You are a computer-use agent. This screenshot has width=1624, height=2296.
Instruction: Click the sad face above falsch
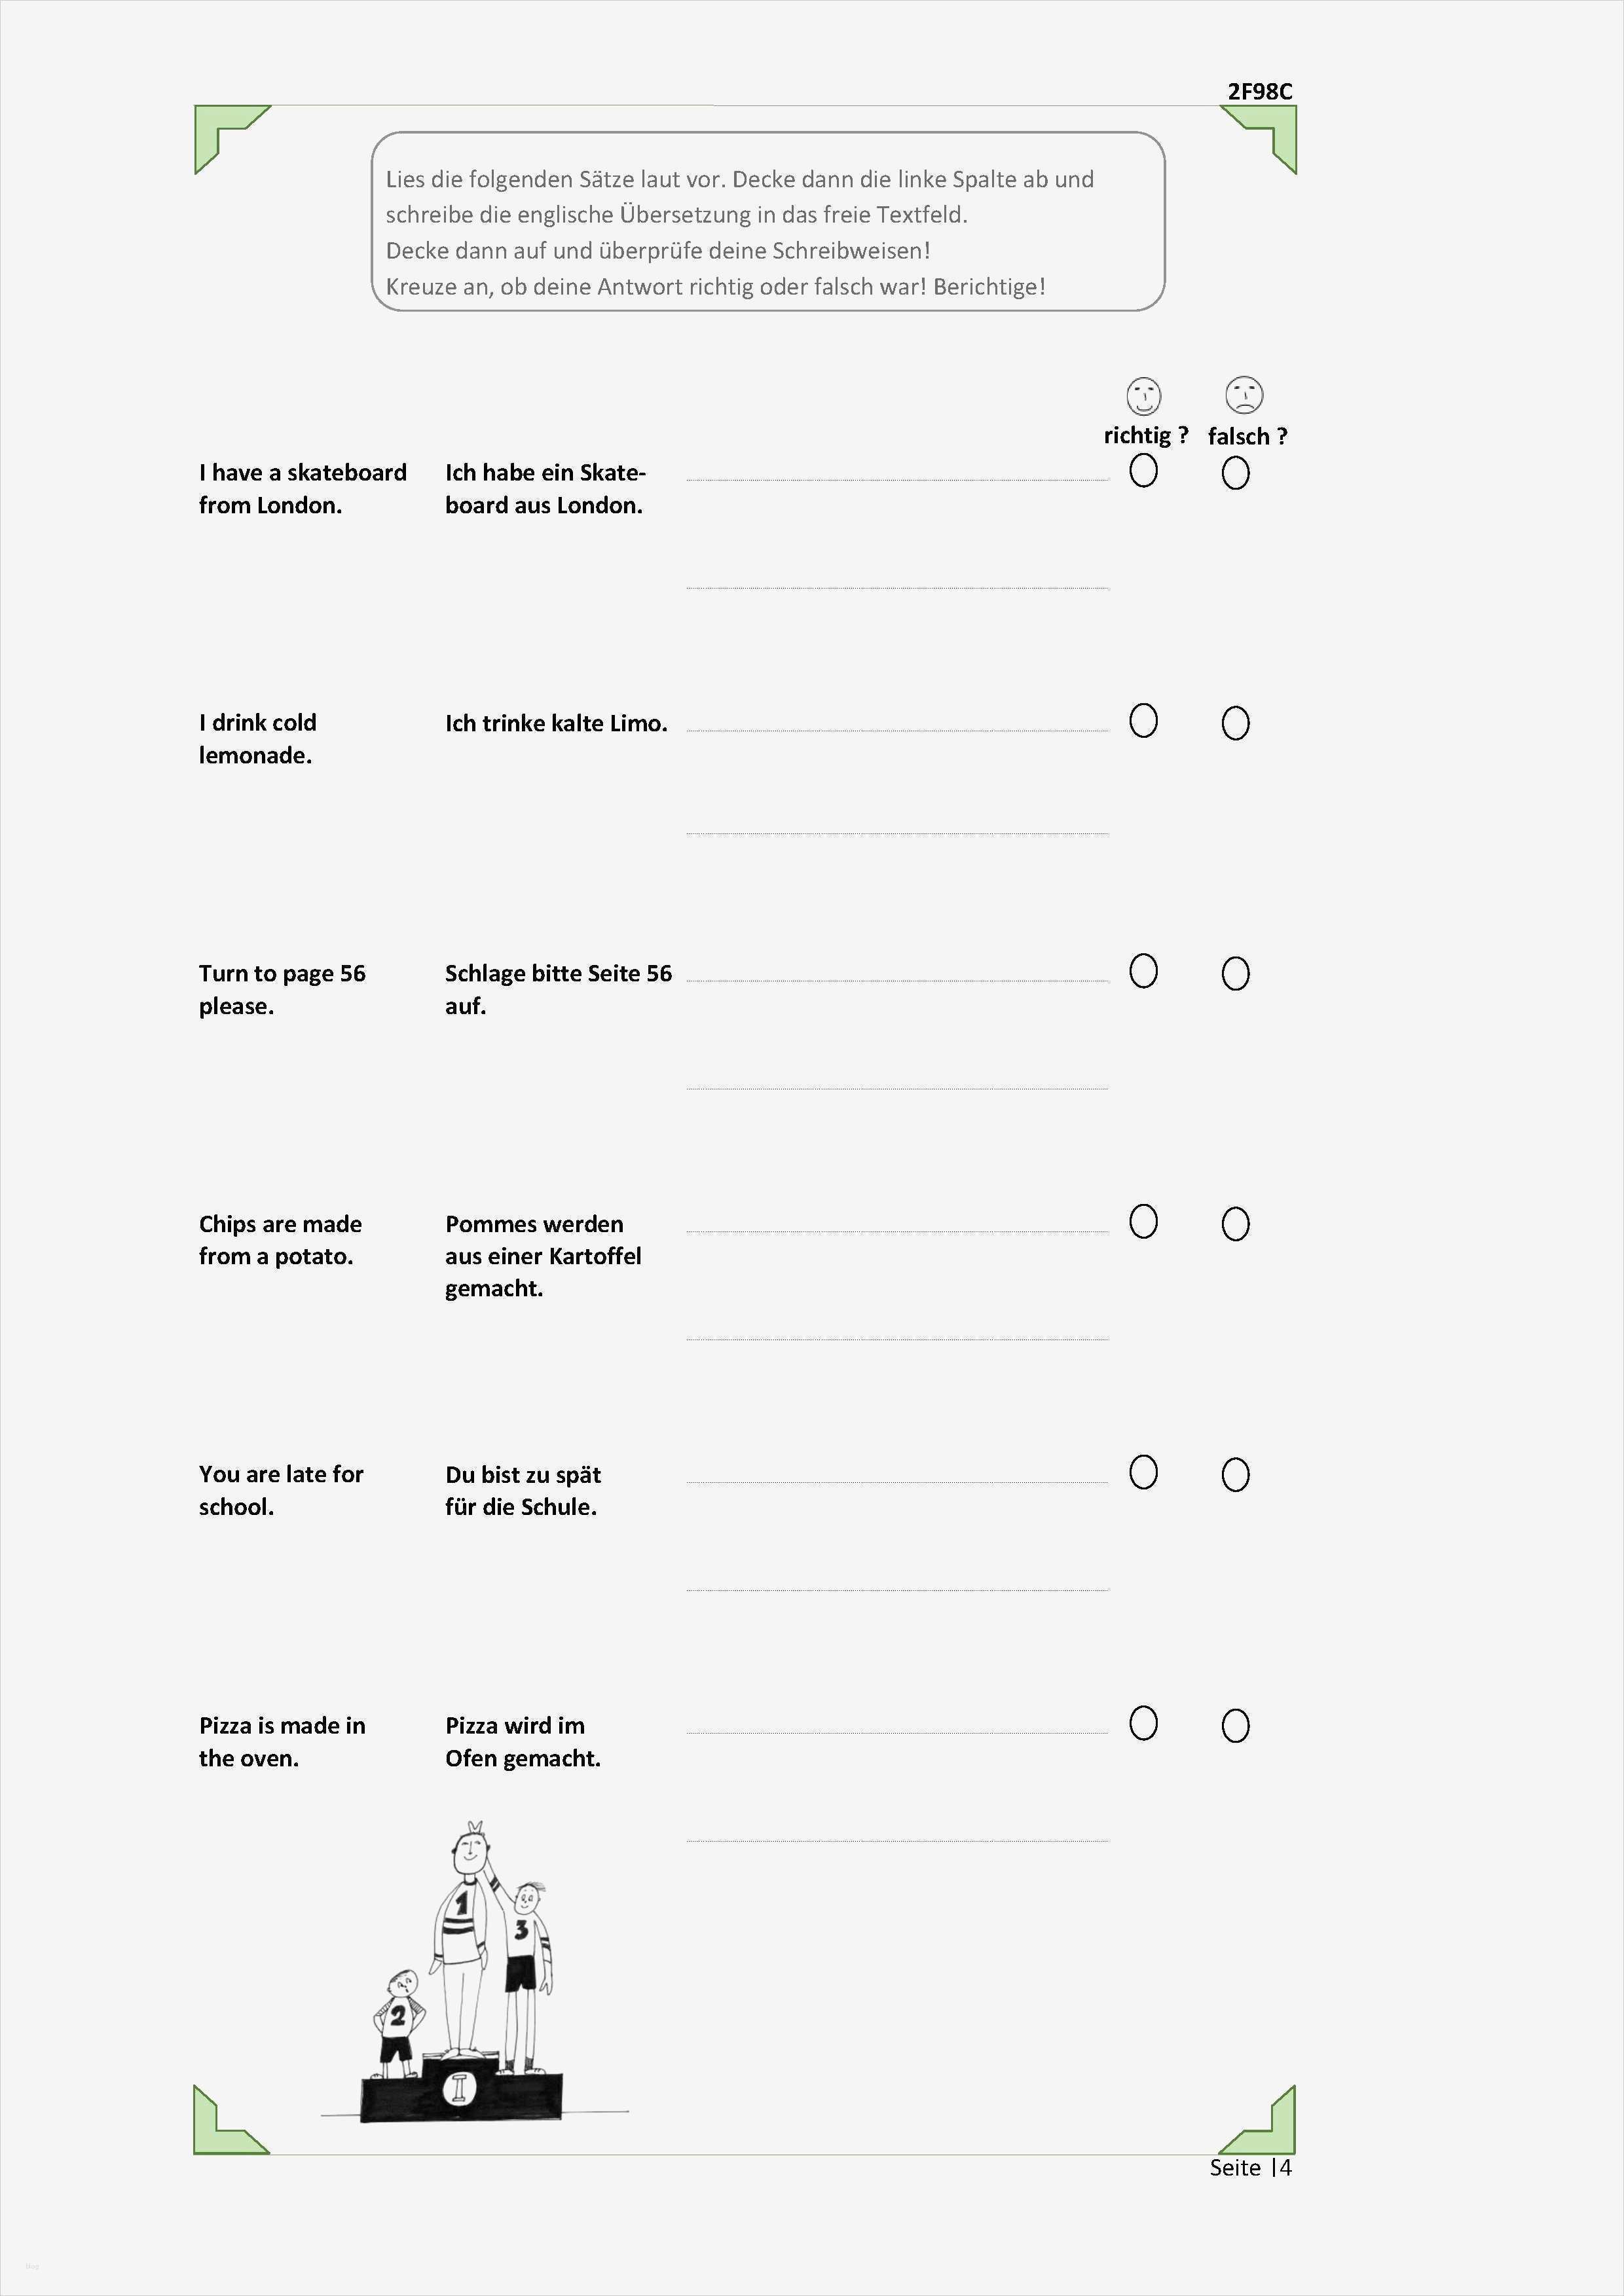(x=1243, y=395)
